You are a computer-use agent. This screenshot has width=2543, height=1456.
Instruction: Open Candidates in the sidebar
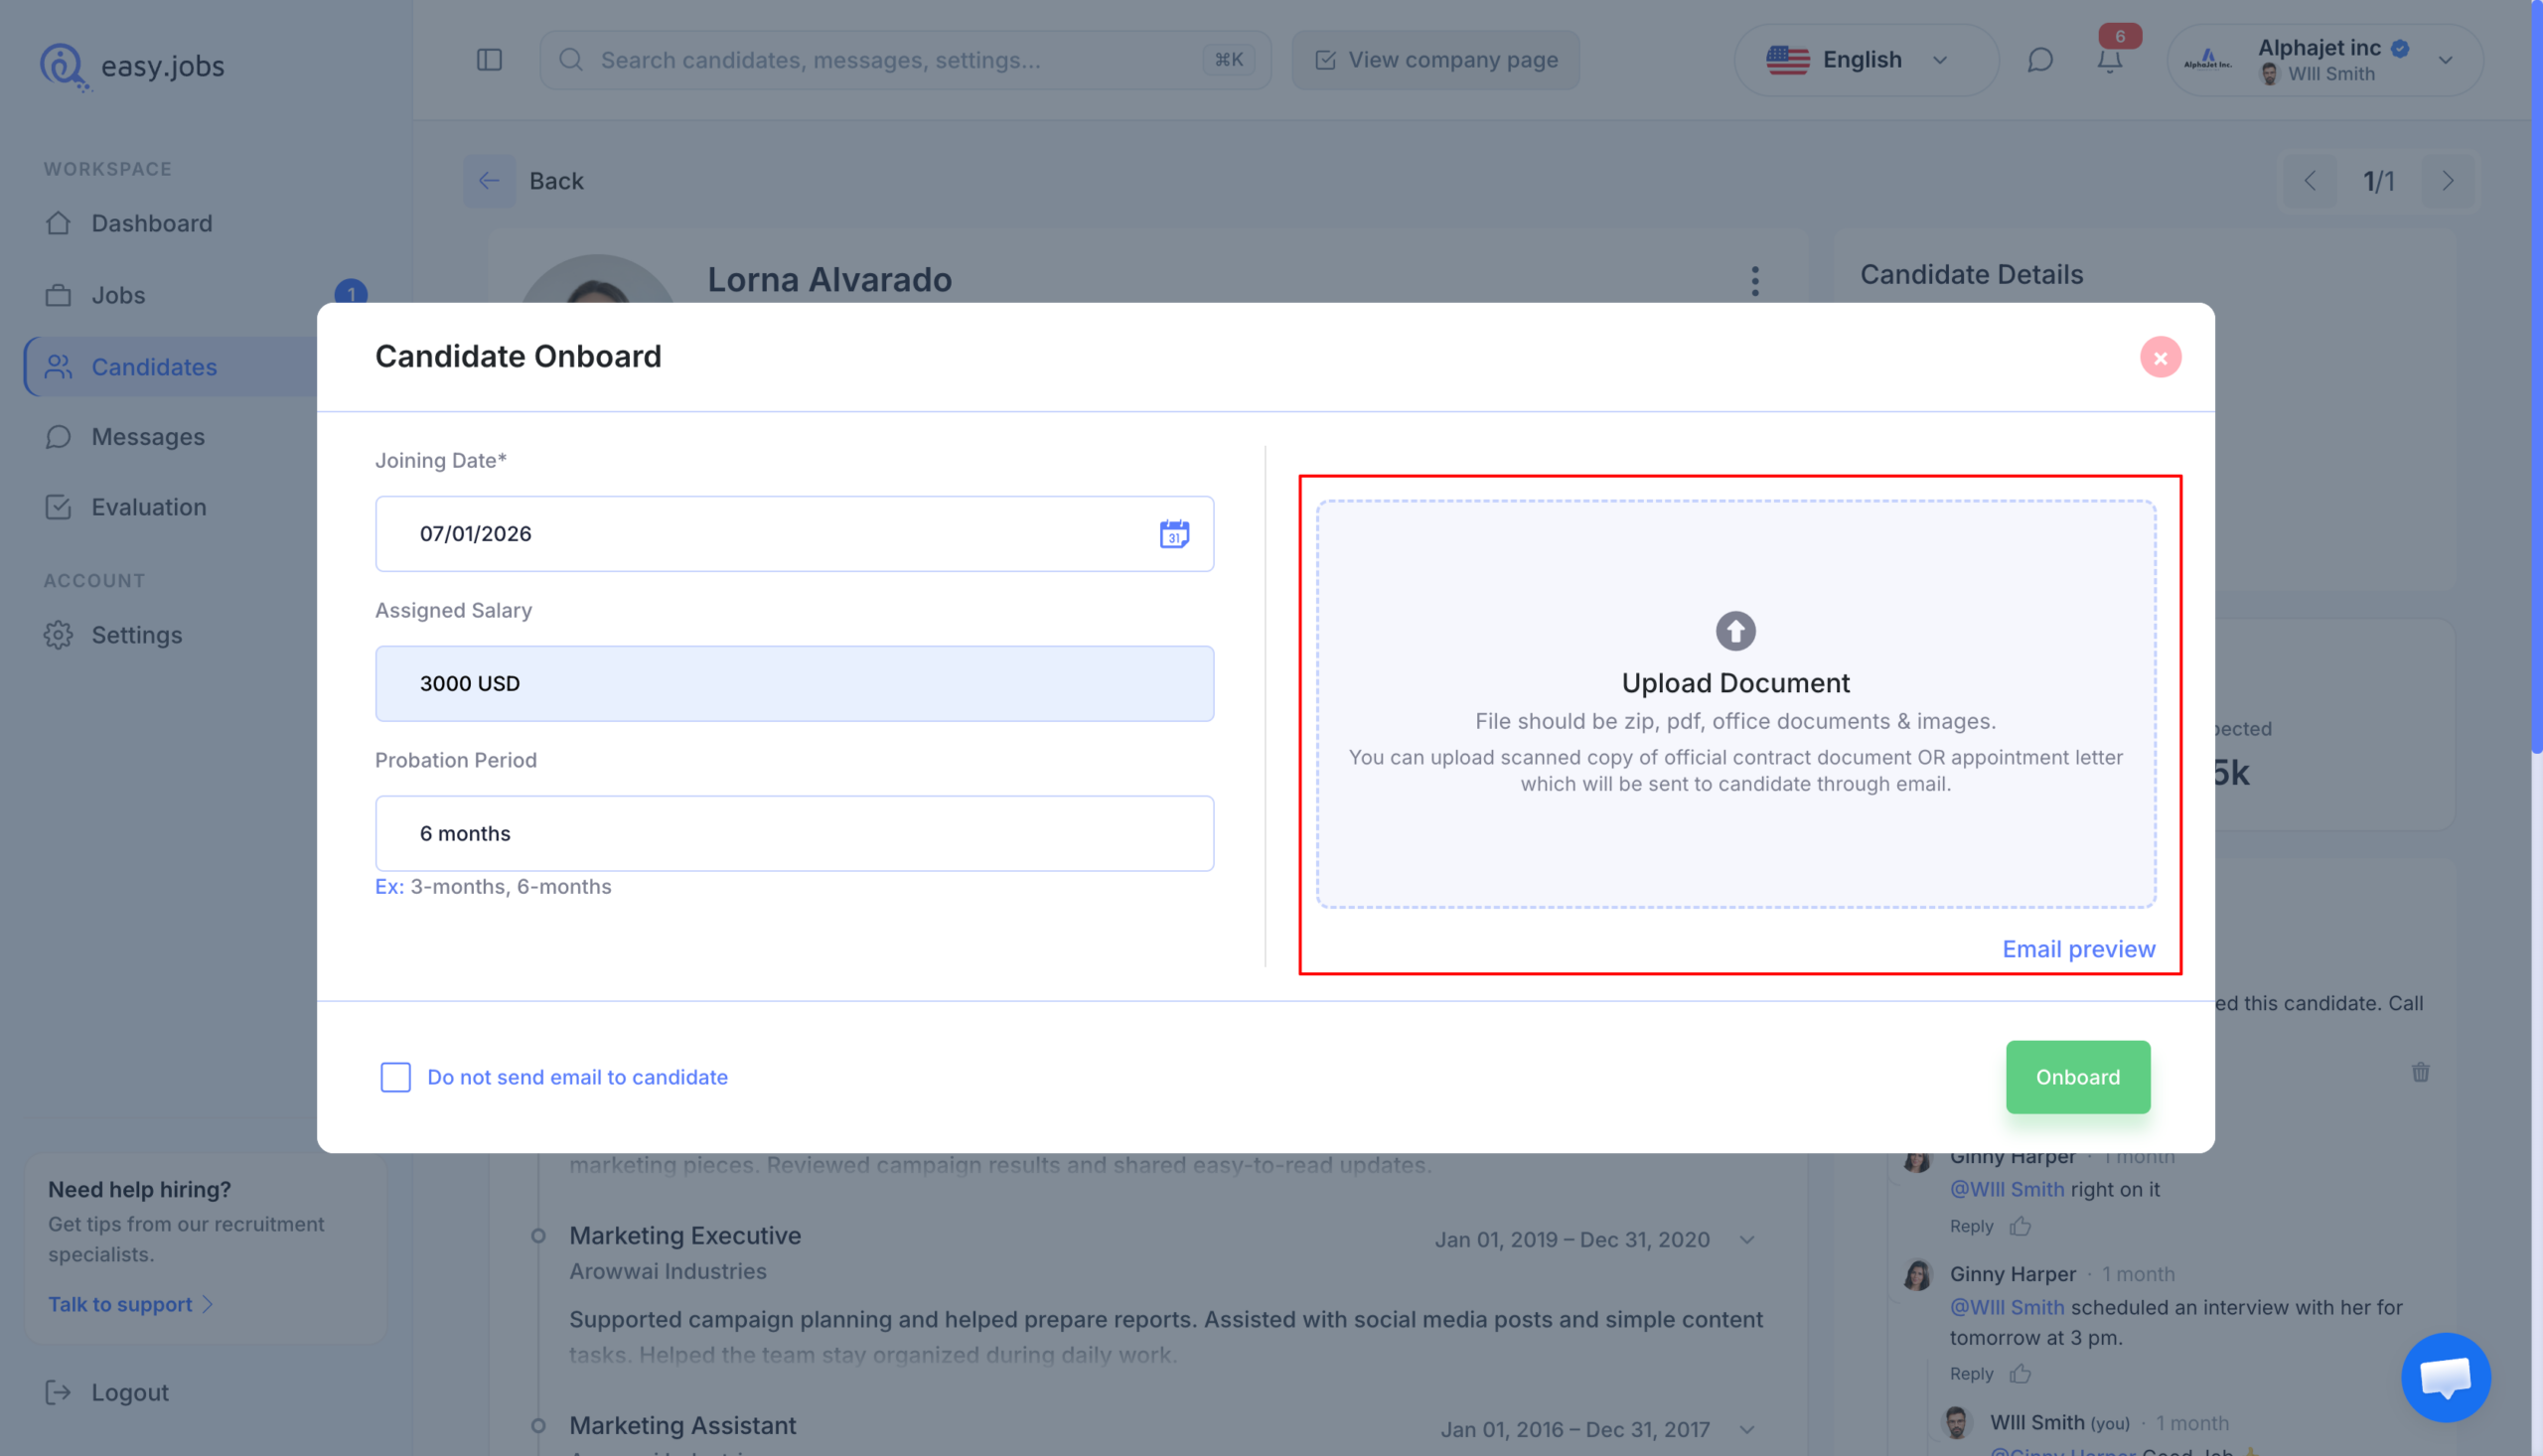coord(154,367)
